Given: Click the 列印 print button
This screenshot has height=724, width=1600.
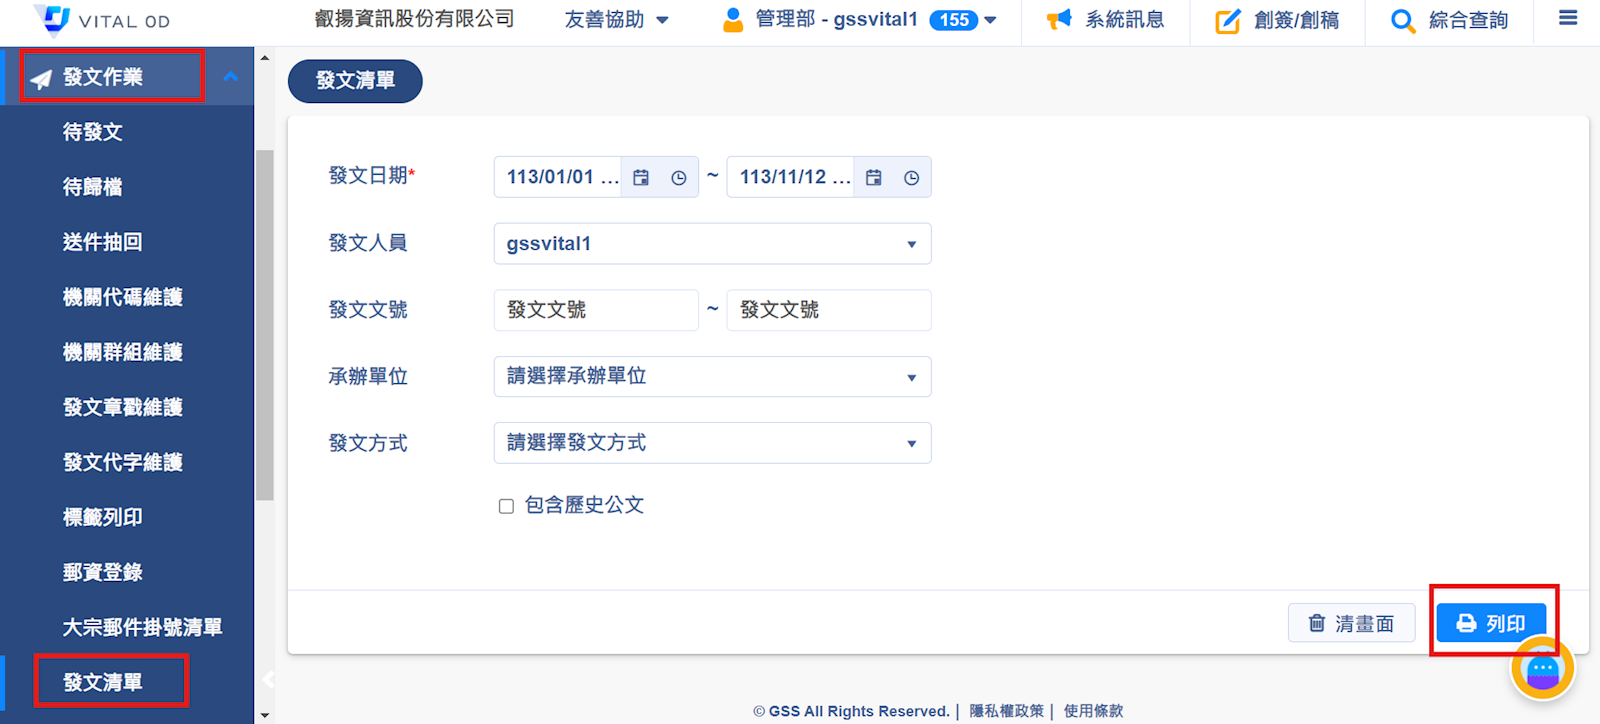Looking at the screenshot, I should click(x=1491, y=623).
